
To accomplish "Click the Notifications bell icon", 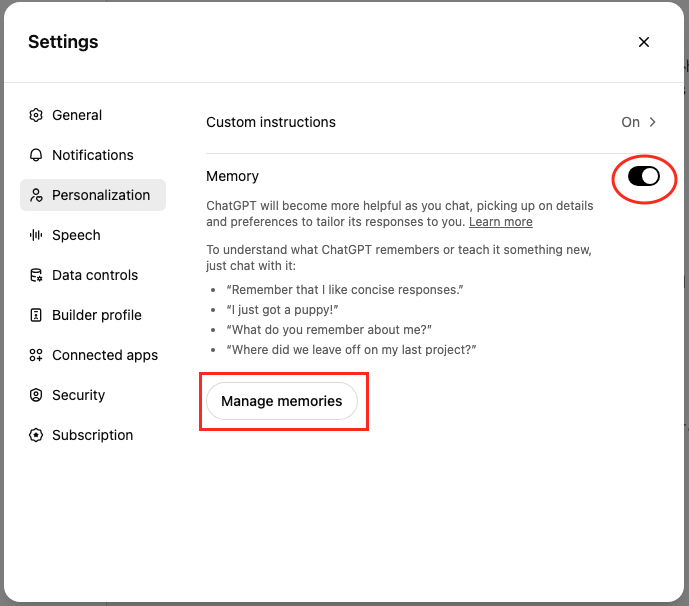I will [x=36, y=155].
